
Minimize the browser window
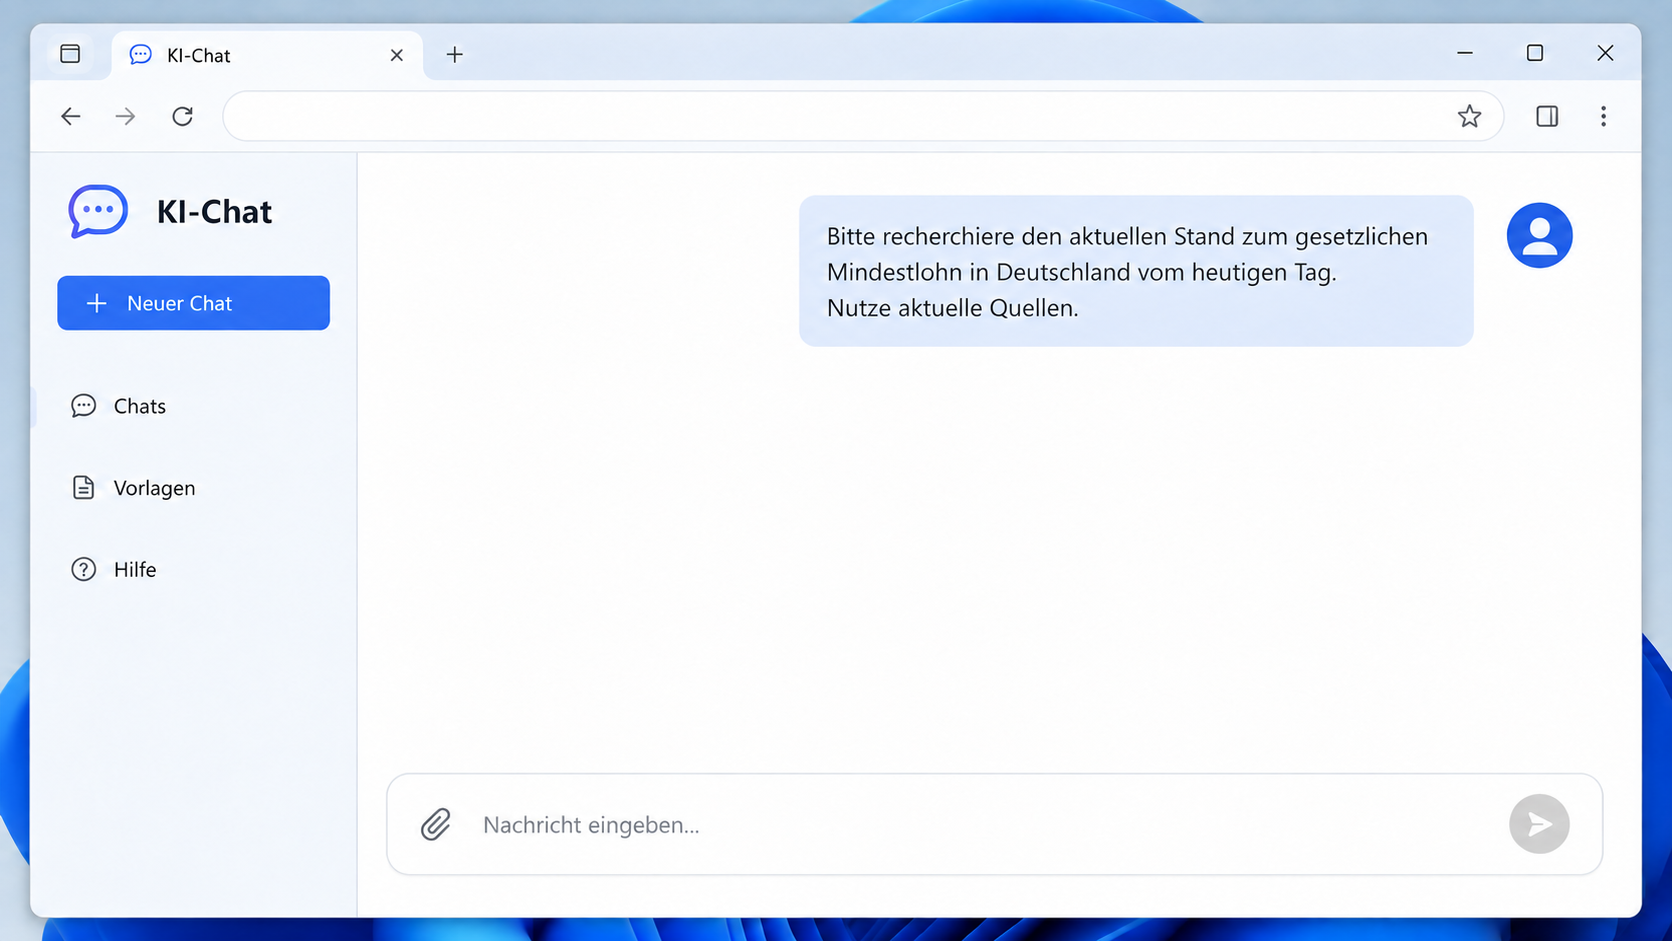[x=1465, y=53]
